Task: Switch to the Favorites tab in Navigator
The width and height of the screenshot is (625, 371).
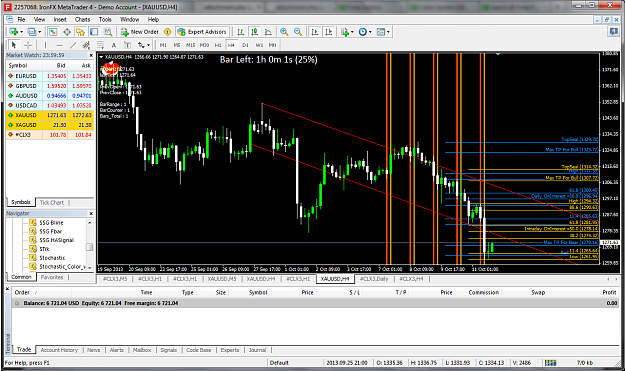Action: coord(52,277)
